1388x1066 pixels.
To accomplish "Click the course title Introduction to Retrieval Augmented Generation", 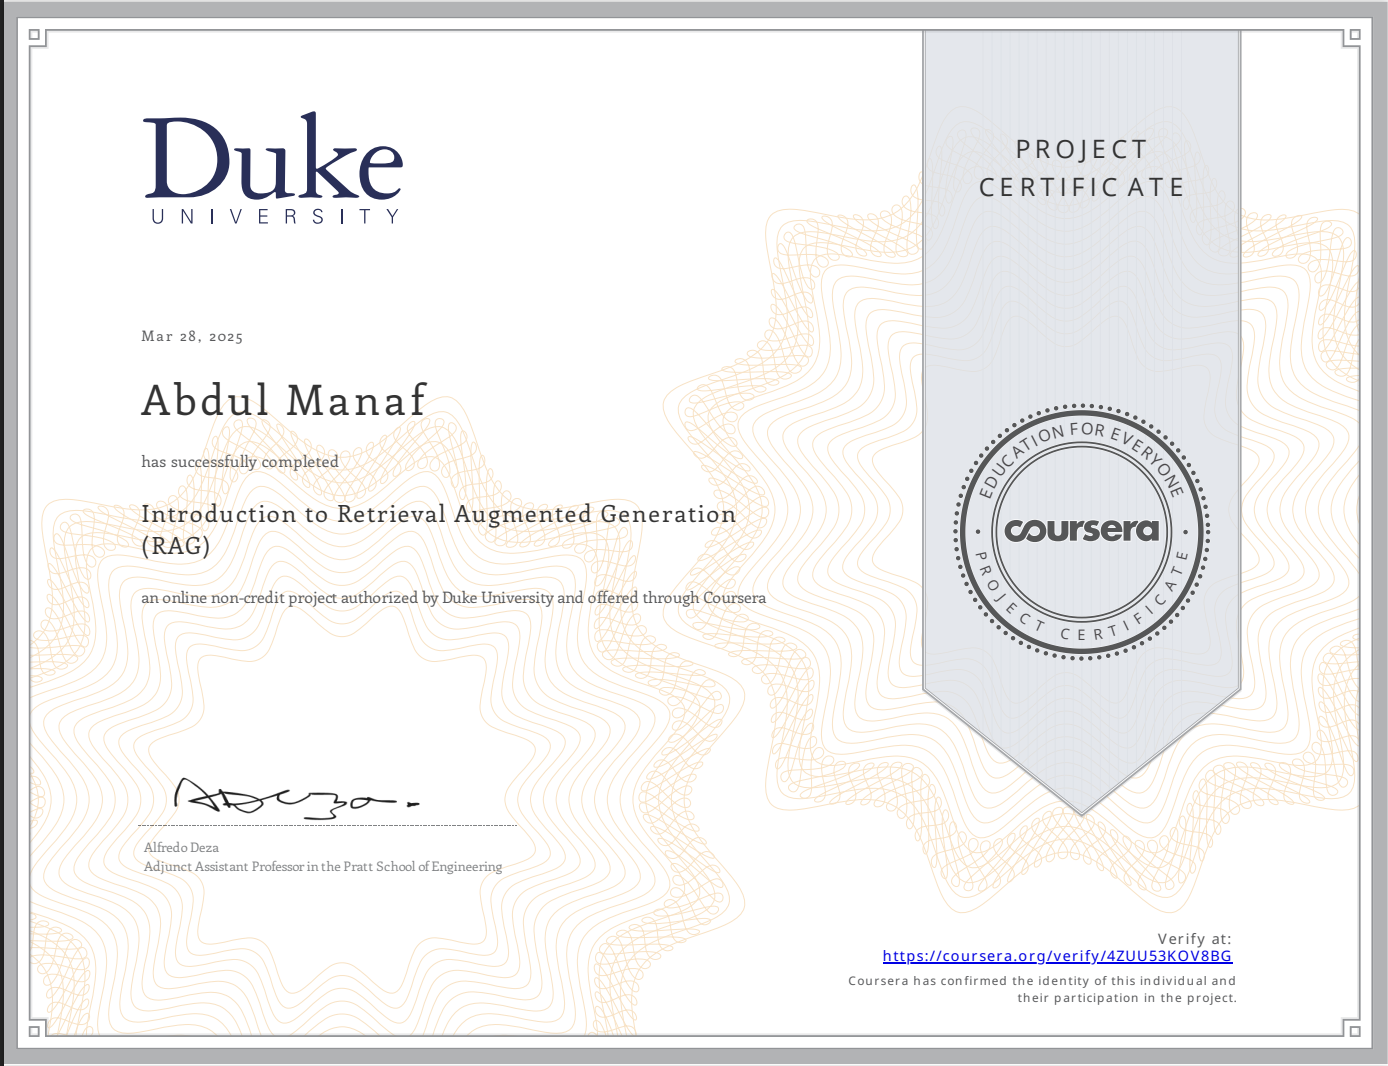I will (x=438, y=529).
